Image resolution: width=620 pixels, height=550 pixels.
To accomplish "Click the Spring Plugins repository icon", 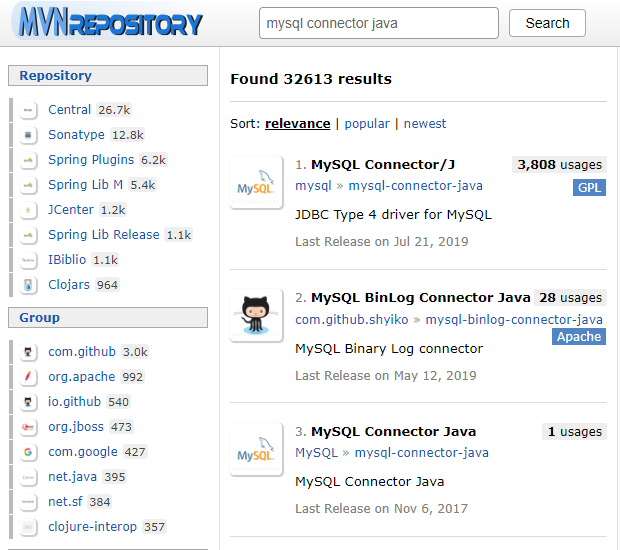I will 28,160.
